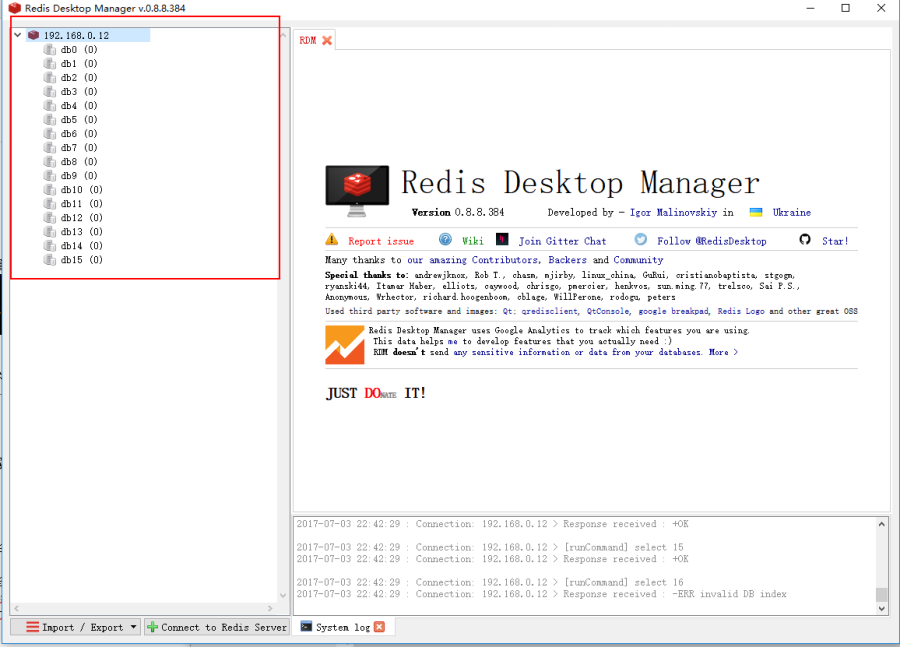Click the Google Analytics orange icon
900x647 pixels.
[345, 345]
